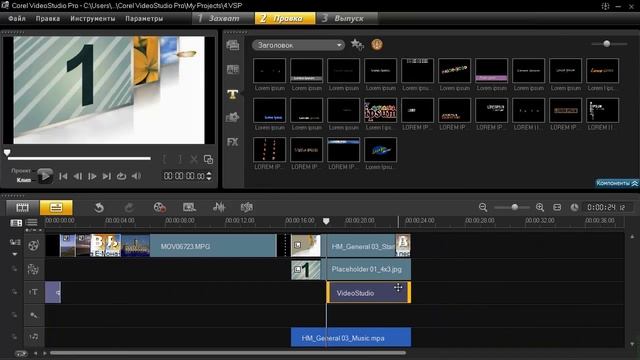Click the overlay track icon
This screenshot has width=640, height=360.
33,269
